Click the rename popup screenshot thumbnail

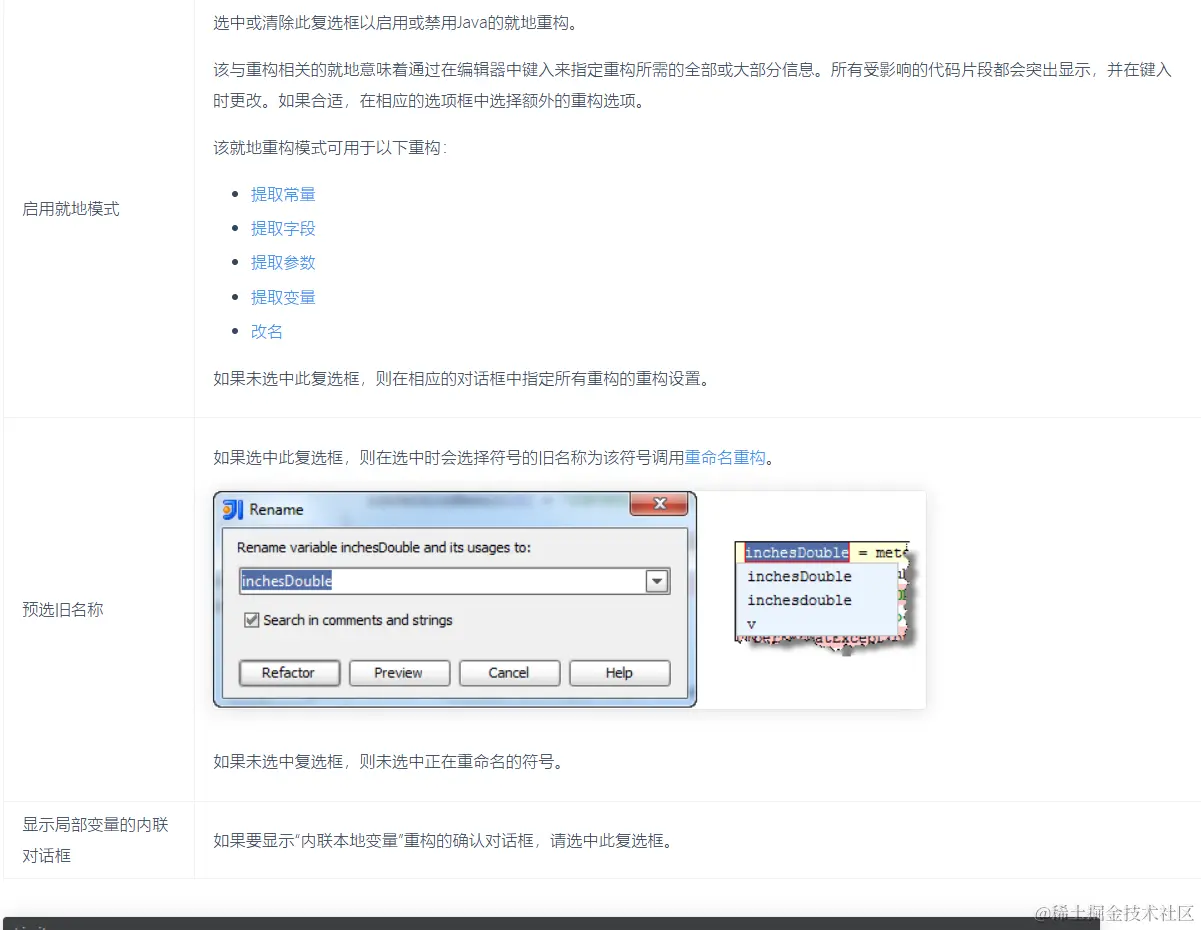coord(824,598)
